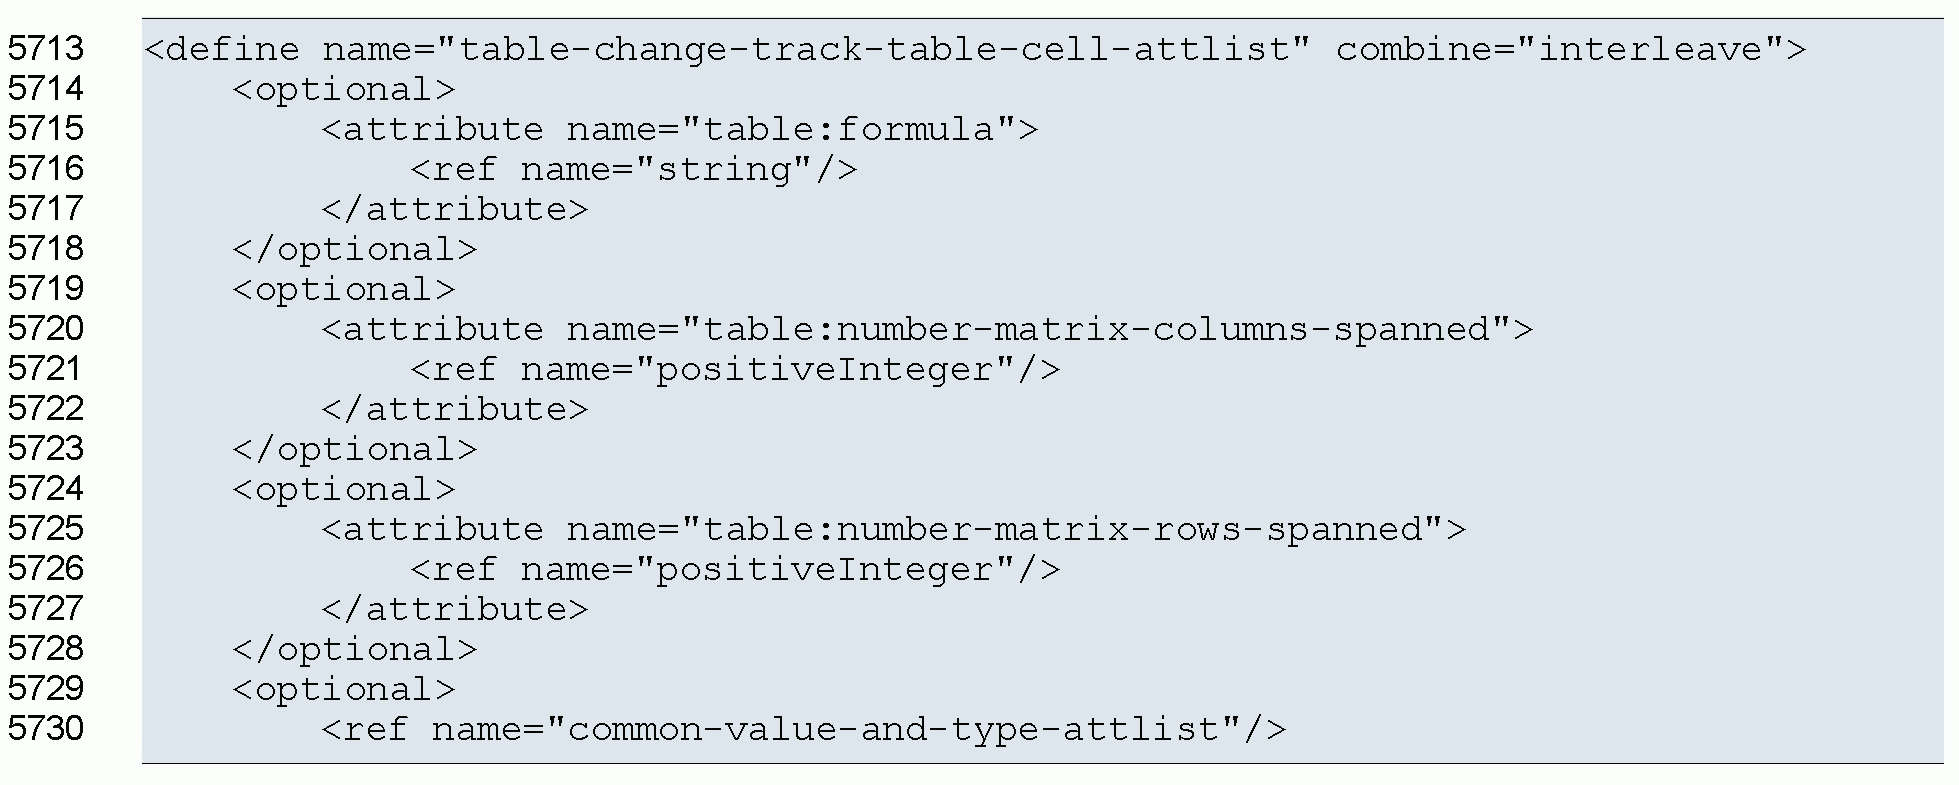The image size is (1959, 785).
Task: Click the positiveInteger ref on line 5726
Action: (x=735, y=569)
